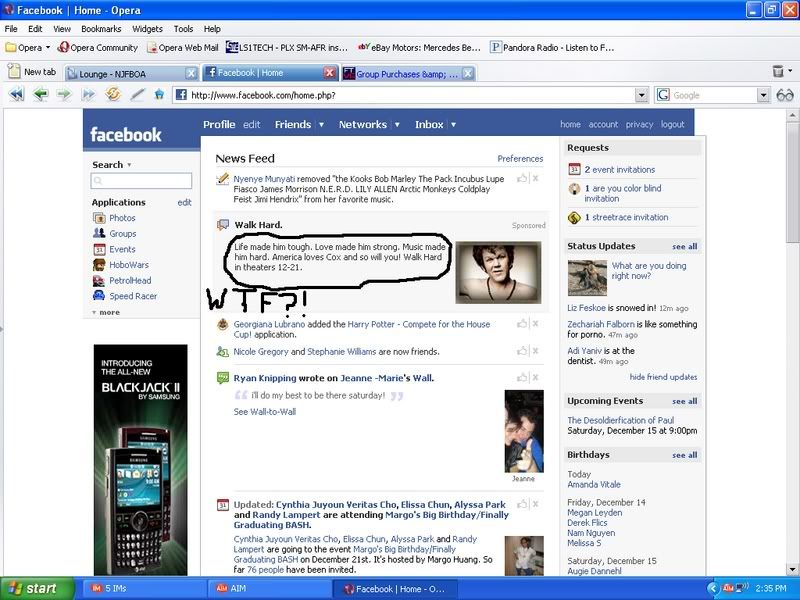Go forward using the green Forward arrow
The width and height of the screenshot is (800, 600).
click(x=64, y=94)
